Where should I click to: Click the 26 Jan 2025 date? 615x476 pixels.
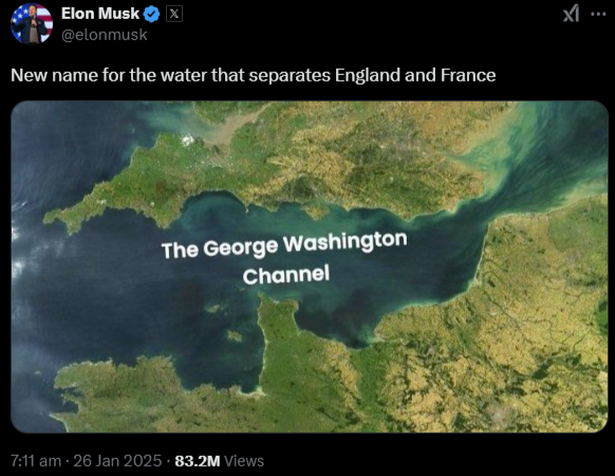pyautogui.click(x=117, y=461)
